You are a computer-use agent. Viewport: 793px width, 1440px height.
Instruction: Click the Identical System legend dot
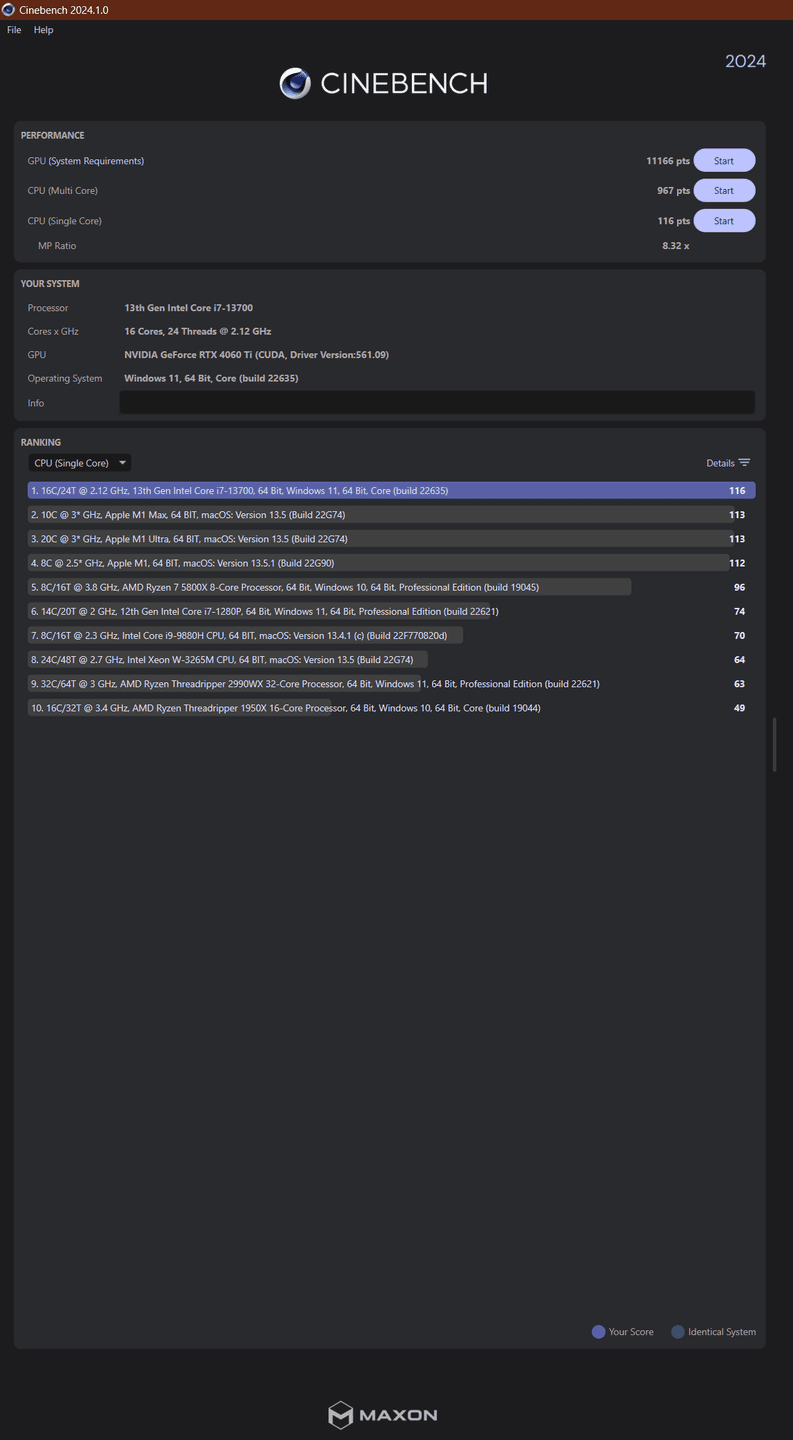pos(678,1332)
